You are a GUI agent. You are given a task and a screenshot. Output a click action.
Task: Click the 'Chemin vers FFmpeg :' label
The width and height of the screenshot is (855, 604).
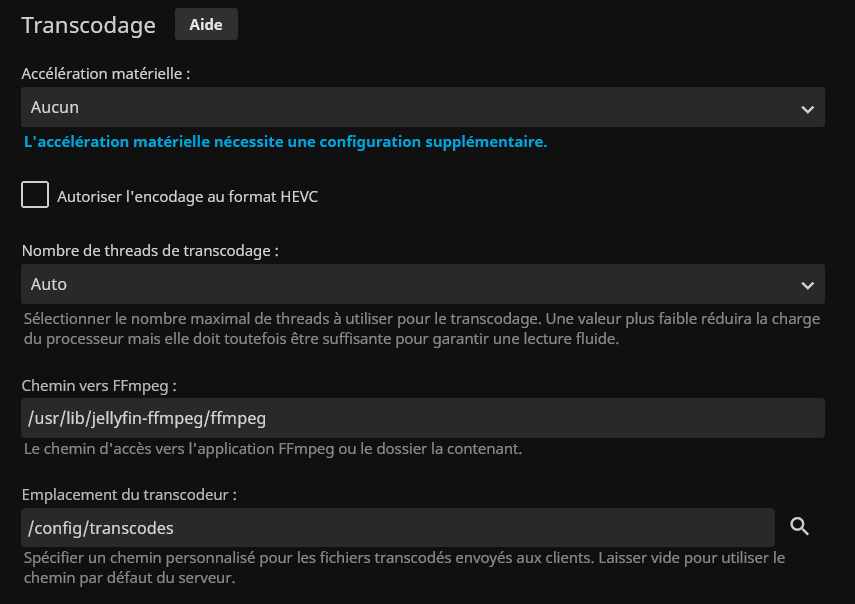point(99,385)
